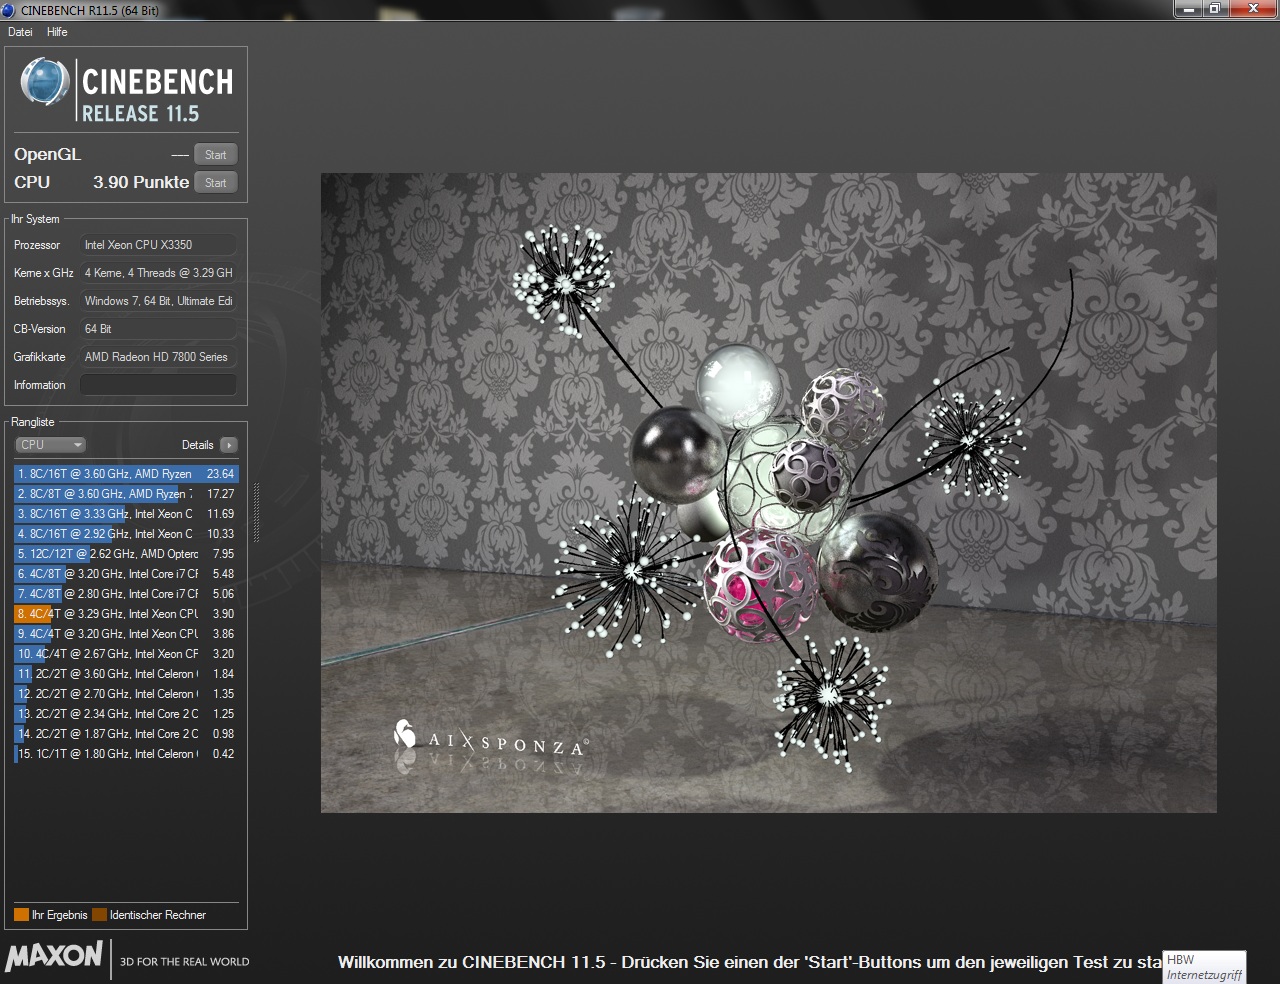Image resolution: width=1280 pixels, height=984 pixels.
Task: Select ranking row 15 Celeron 0.42
Action: tap(126, 754)
